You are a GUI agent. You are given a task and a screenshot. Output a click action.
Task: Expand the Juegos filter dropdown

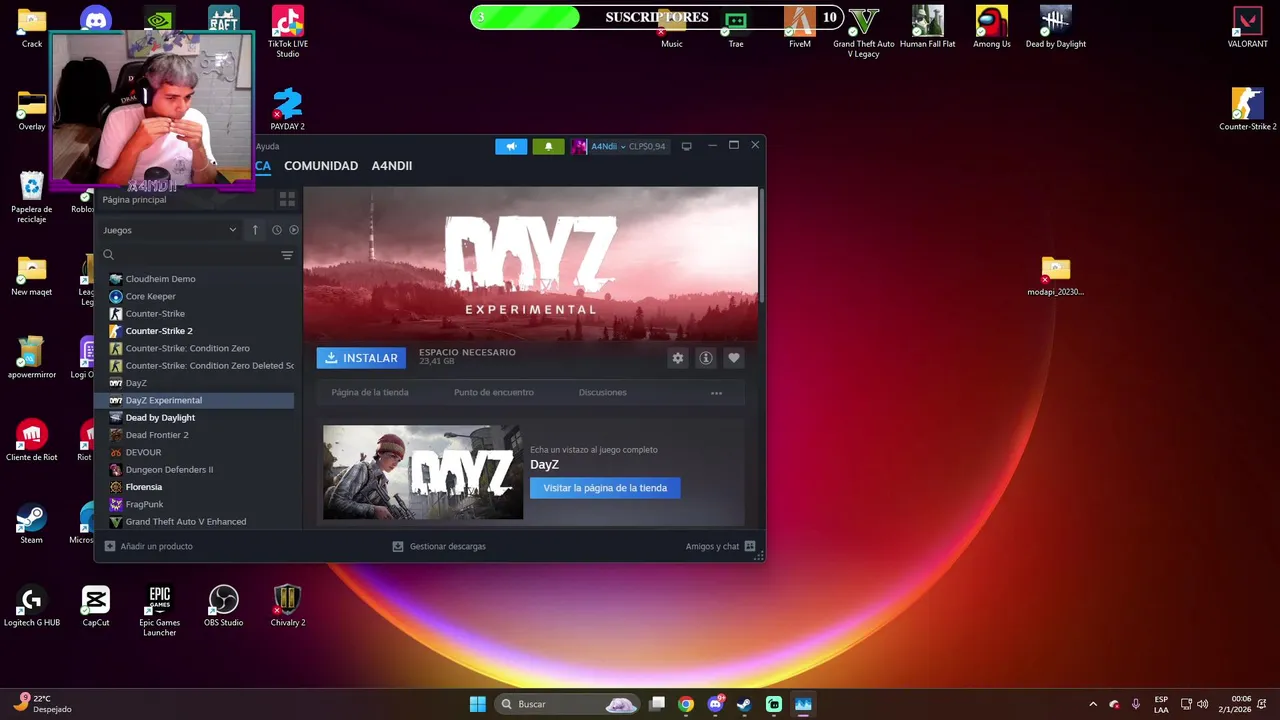tap(170, 230)
